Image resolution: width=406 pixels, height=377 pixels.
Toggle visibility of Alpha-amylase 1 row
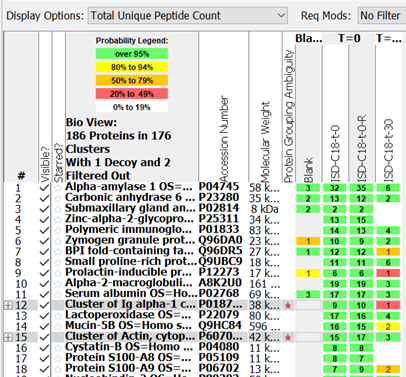point(44,188)
